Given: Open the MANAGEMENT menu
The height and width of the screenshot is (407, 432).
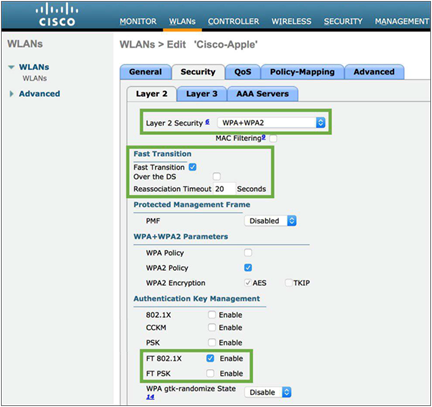Looking at the screenshot, I should point(402,21).
